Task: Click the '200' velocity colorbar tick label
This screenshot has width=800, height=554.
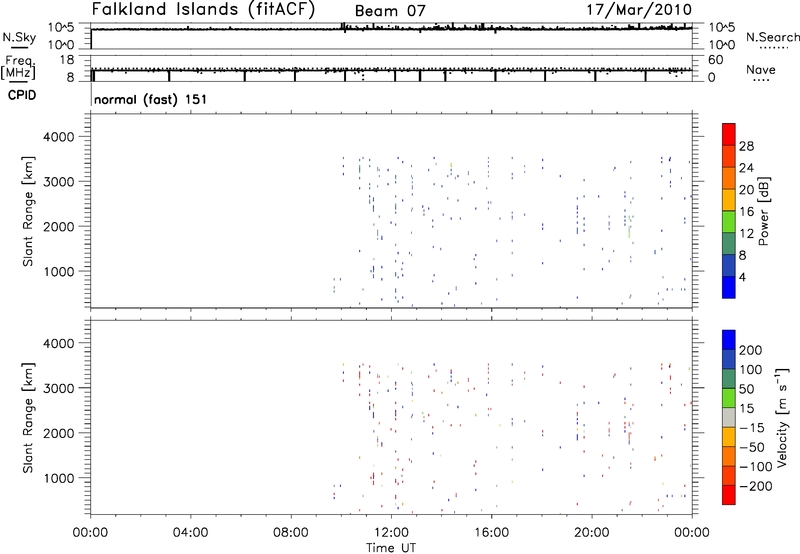Action: pyautogui.click(x=751, y=350)
